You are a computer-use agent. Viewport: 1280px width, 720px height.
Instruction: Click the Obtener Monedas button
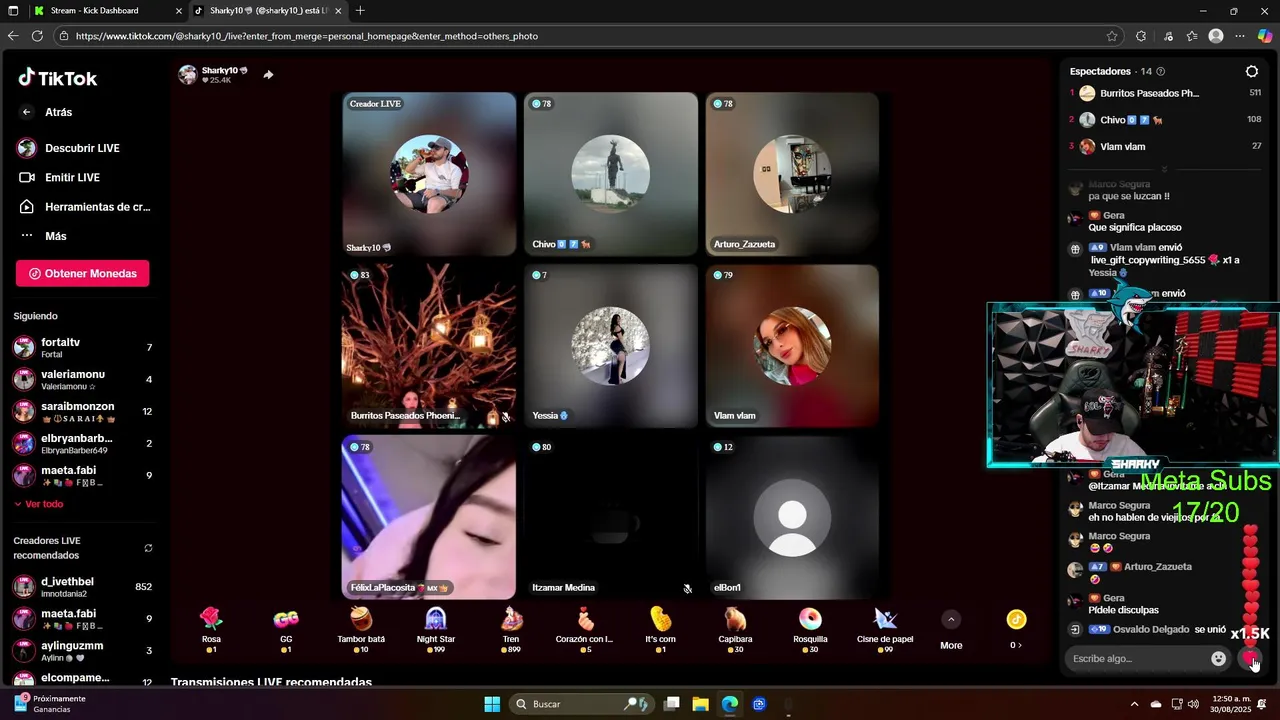click(82, 273)
